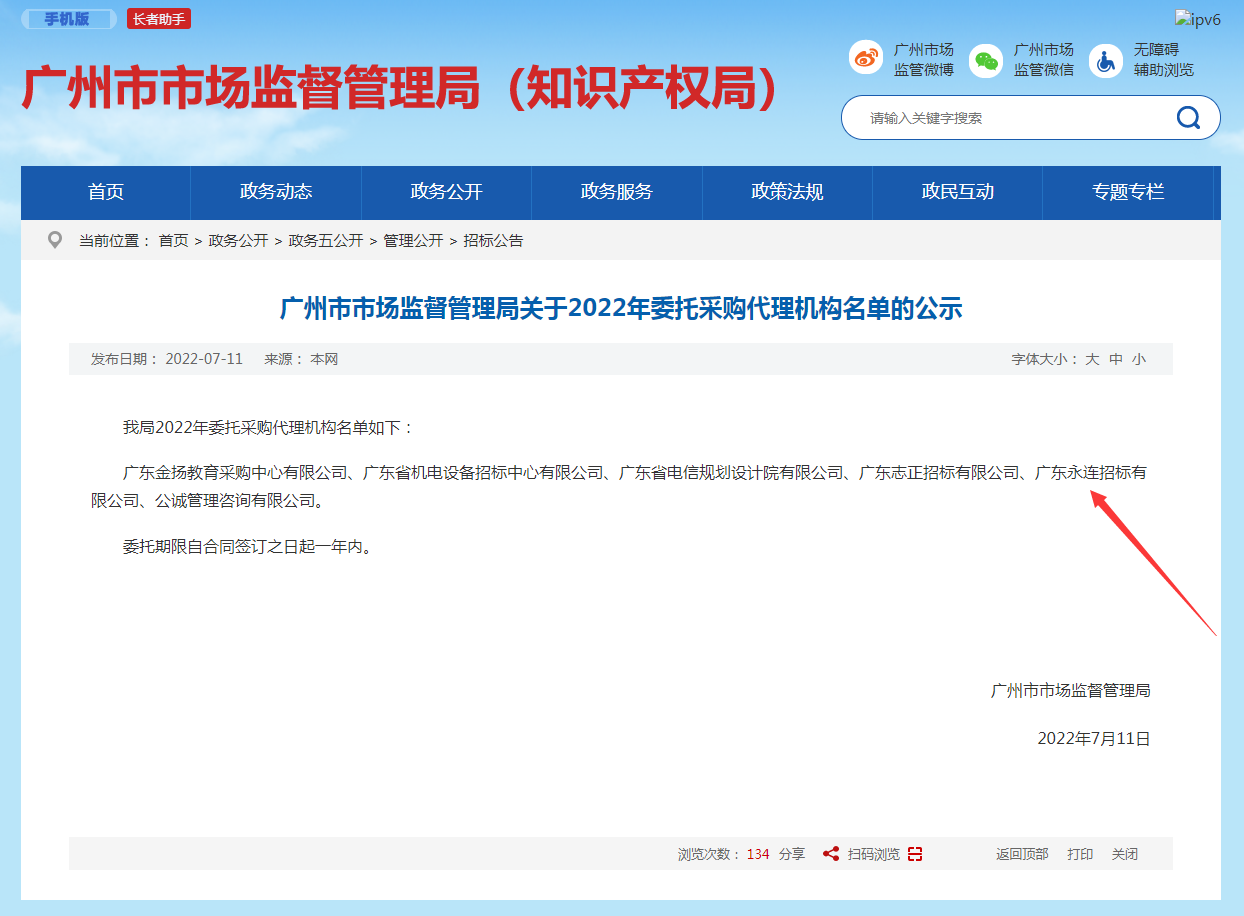Open 长者助手 elder assistant mode

pyautogui.click(x=159, y=19)
